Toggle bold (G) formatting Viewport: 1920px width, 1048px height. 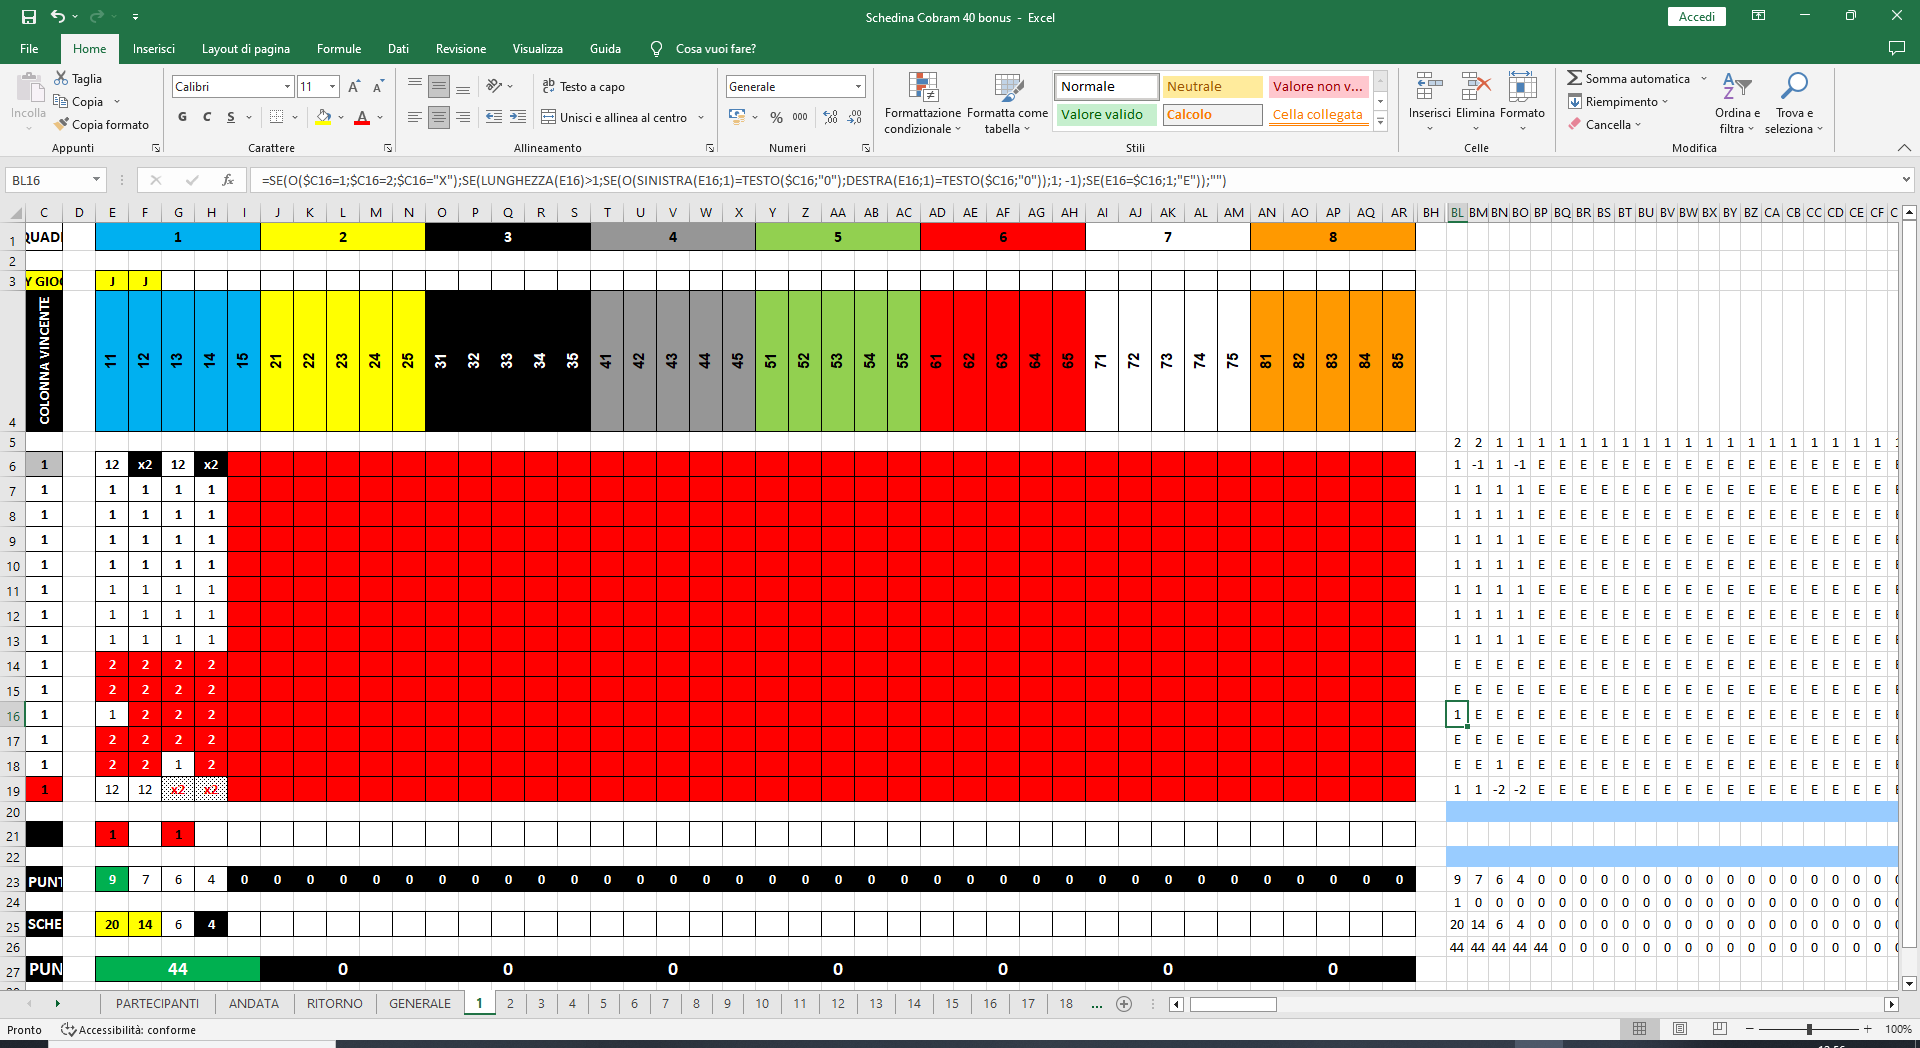coord(182,117)
